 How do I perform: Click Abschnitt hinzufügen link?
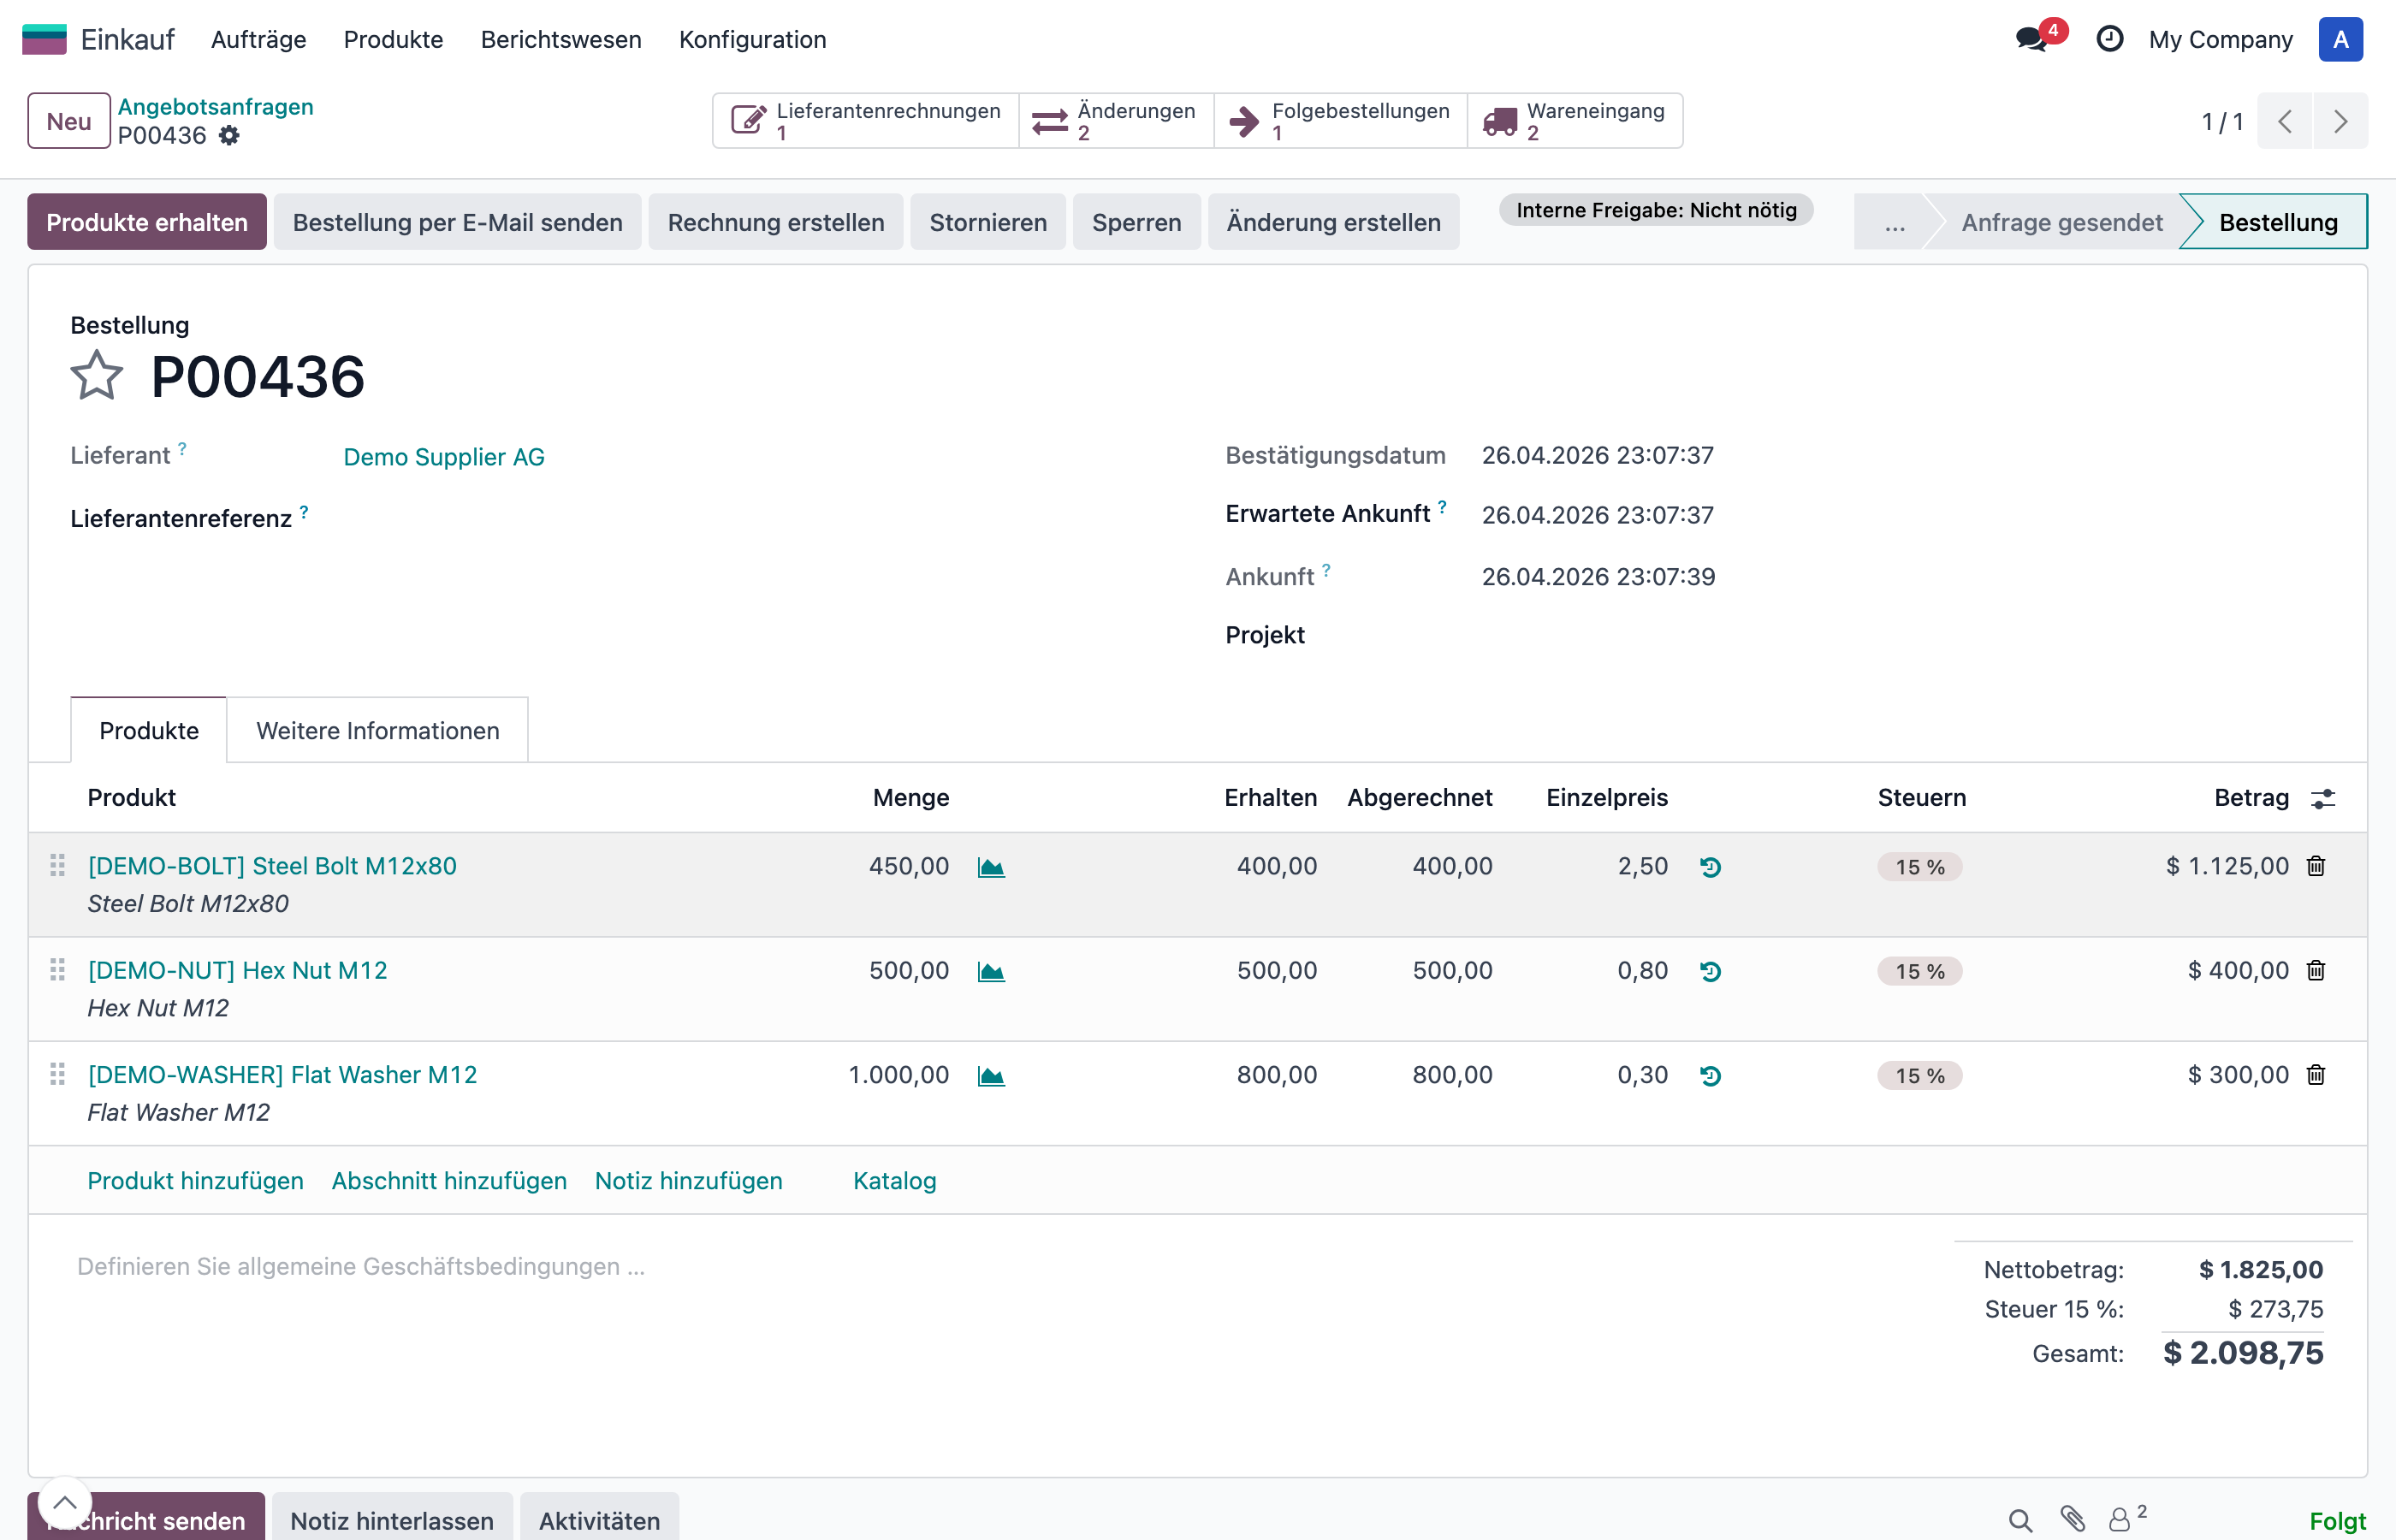449,1181
